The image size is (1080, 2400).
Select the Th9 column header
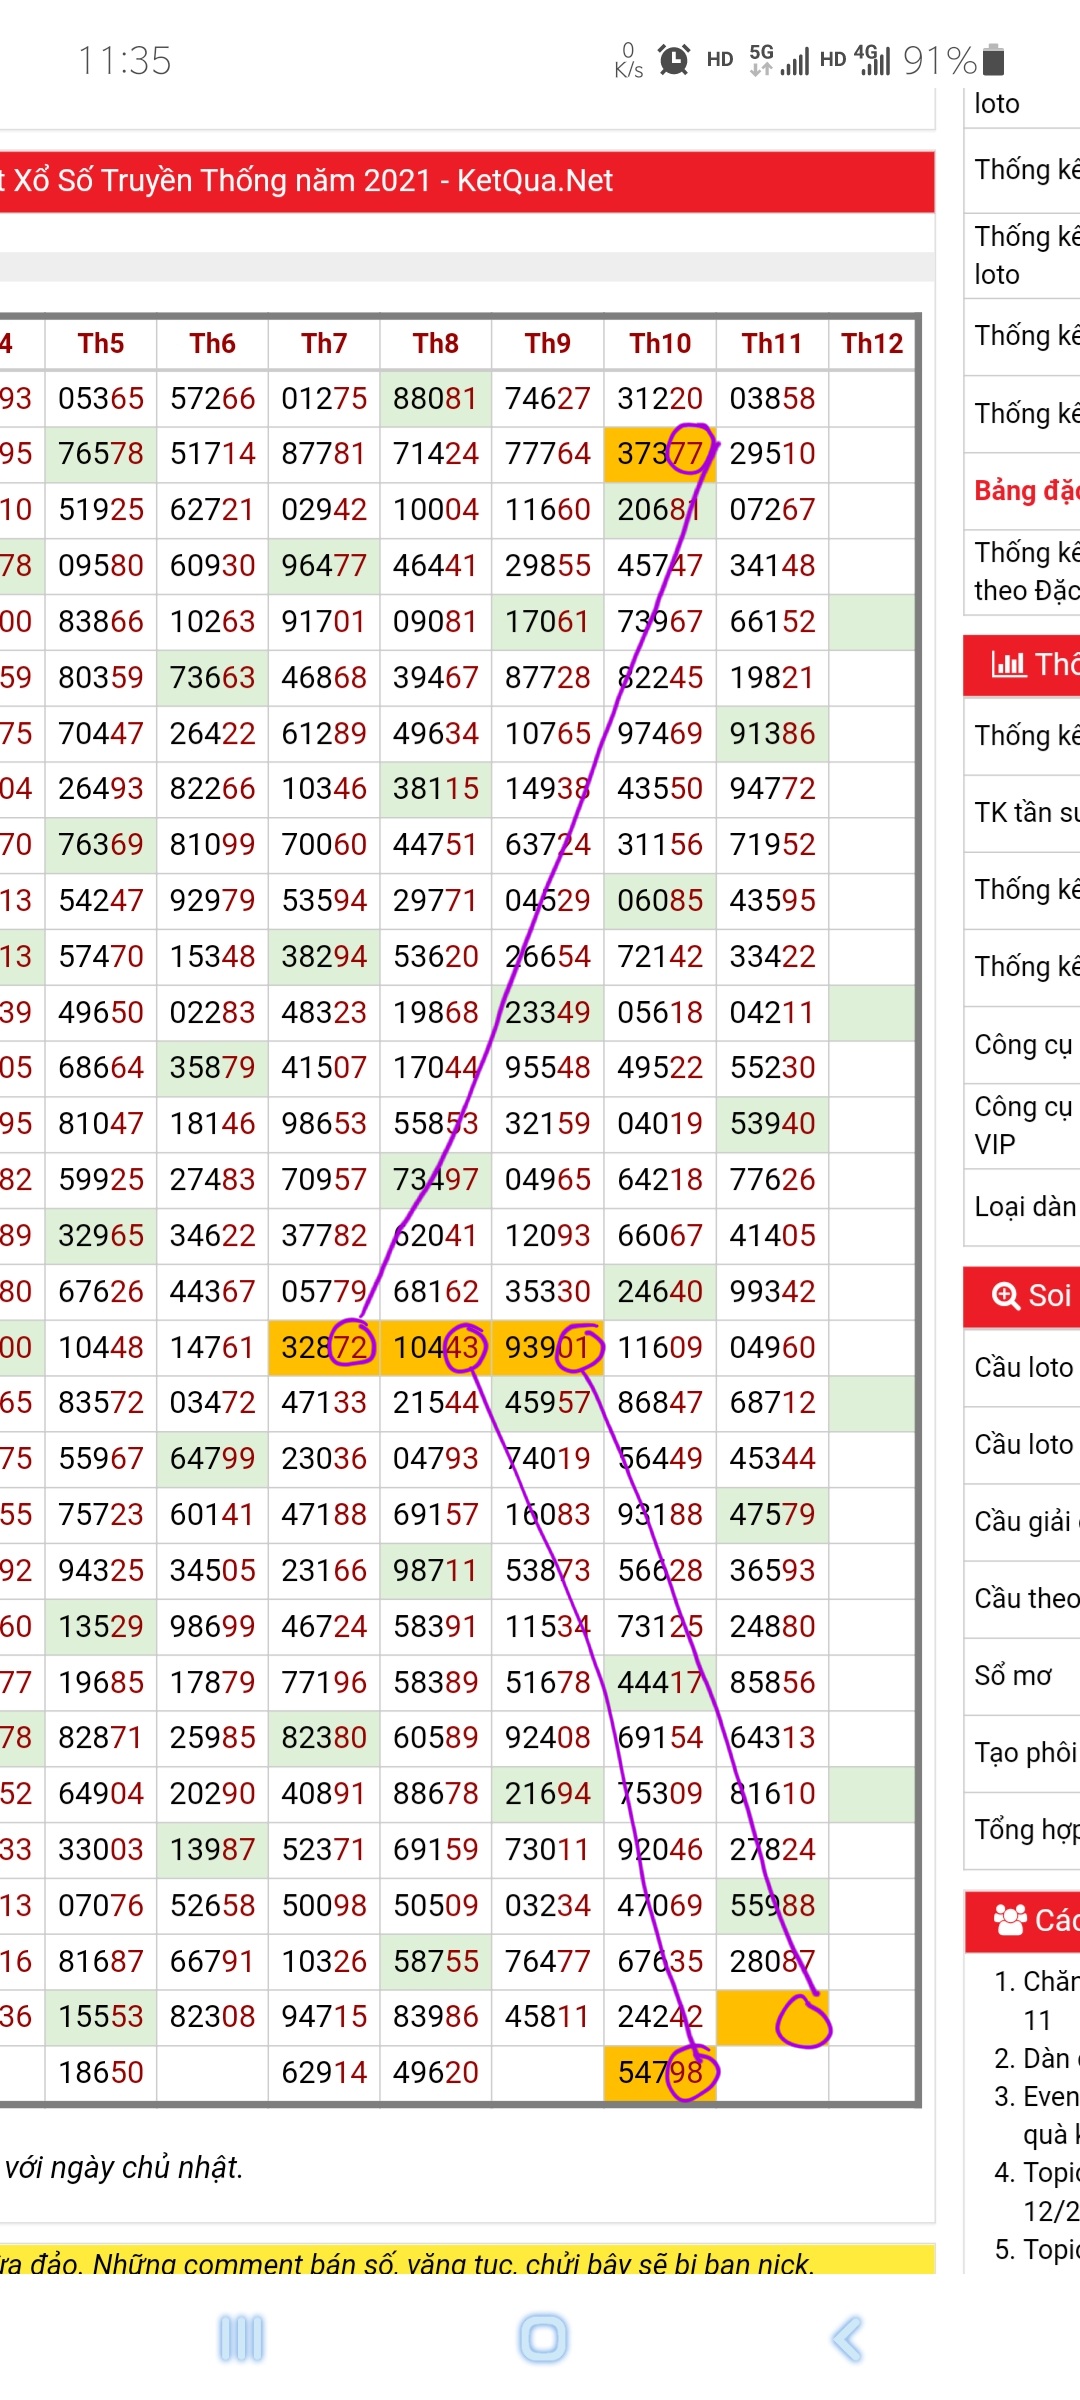pos(548,344)
